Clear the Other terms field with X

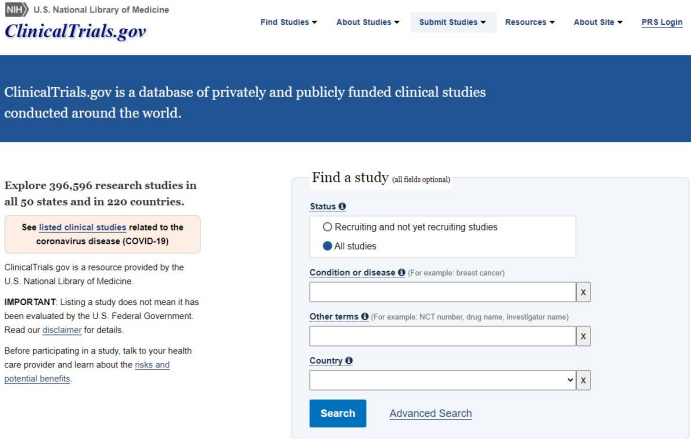click(584, 337)
